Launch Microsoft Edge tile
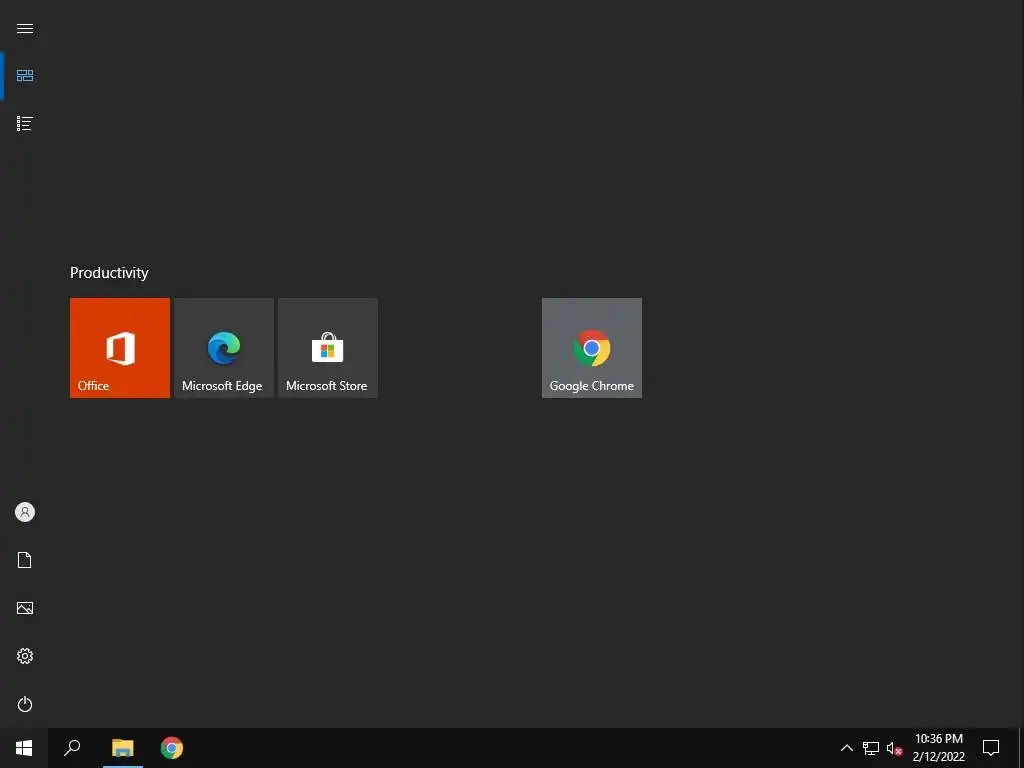Viewport: 1024px width, 768px height. [224, 347]
